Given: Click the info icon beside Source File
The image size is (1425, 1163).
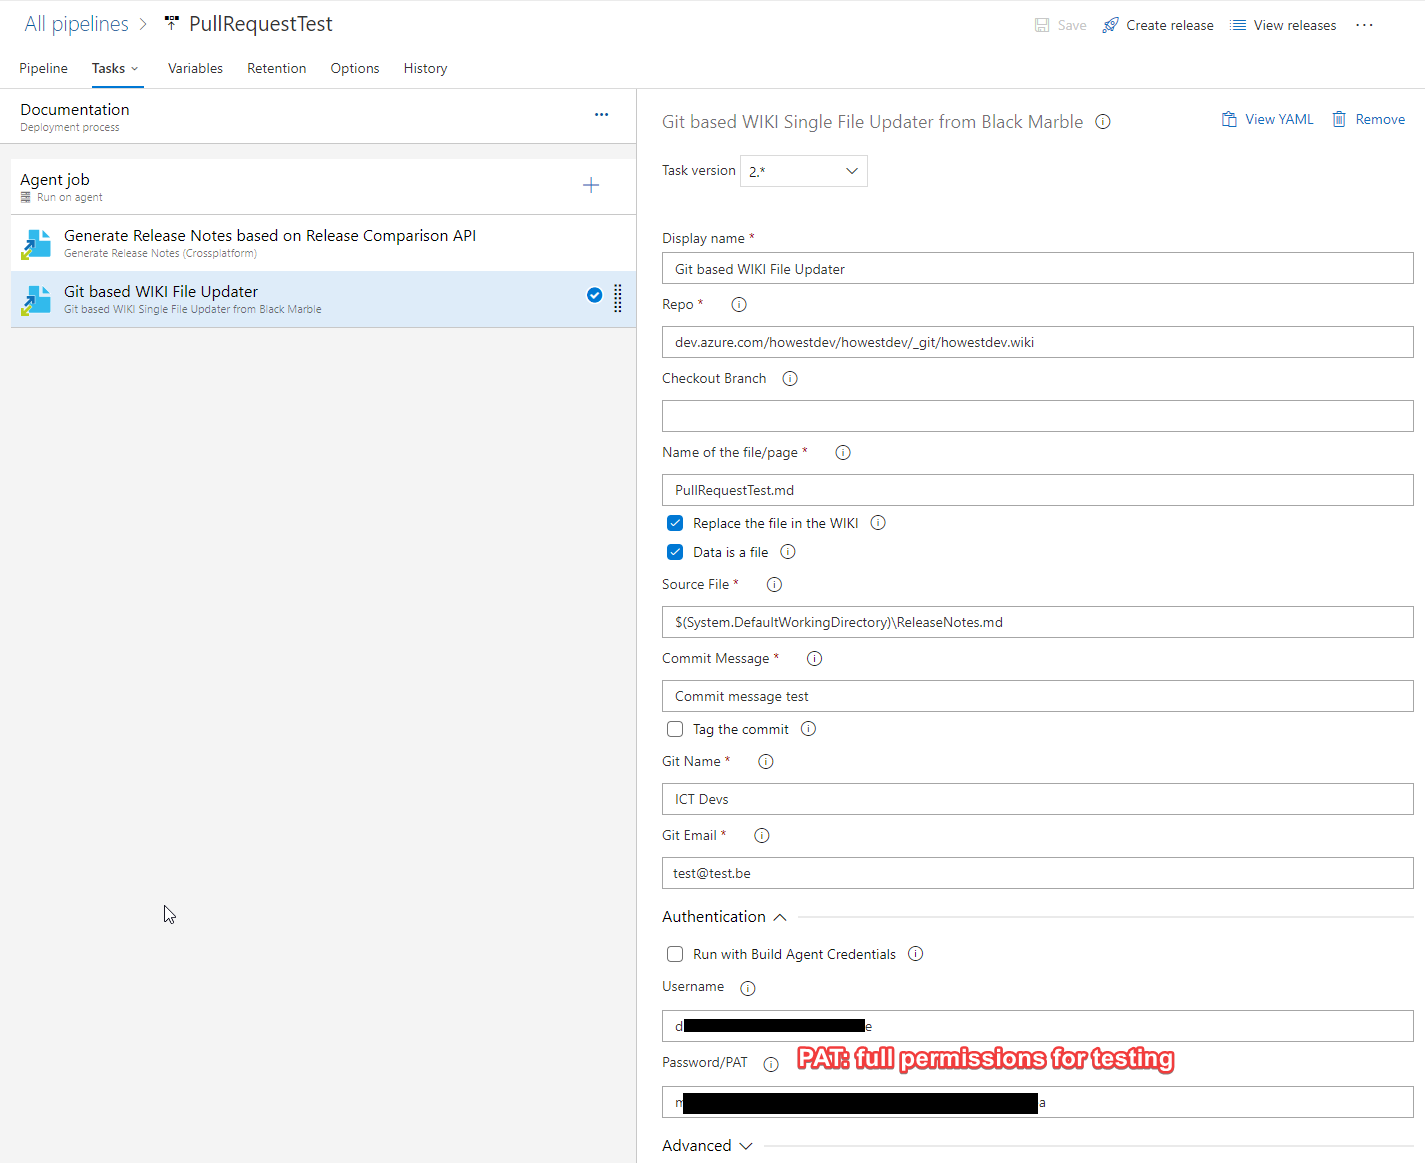Looking at the screenshot, I should 773,584.
